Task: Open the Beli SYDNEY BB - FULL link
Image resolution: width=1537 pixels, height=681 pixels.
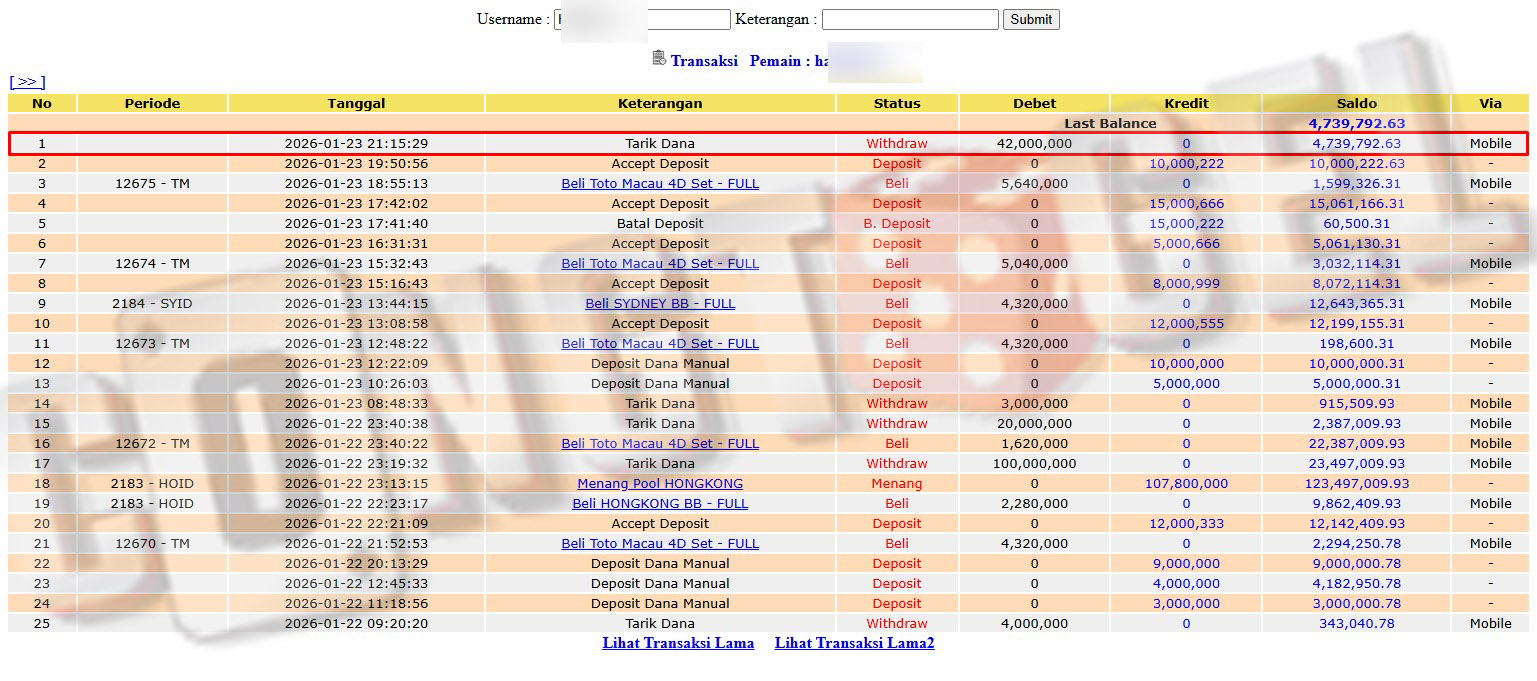Action: [660, 303]
